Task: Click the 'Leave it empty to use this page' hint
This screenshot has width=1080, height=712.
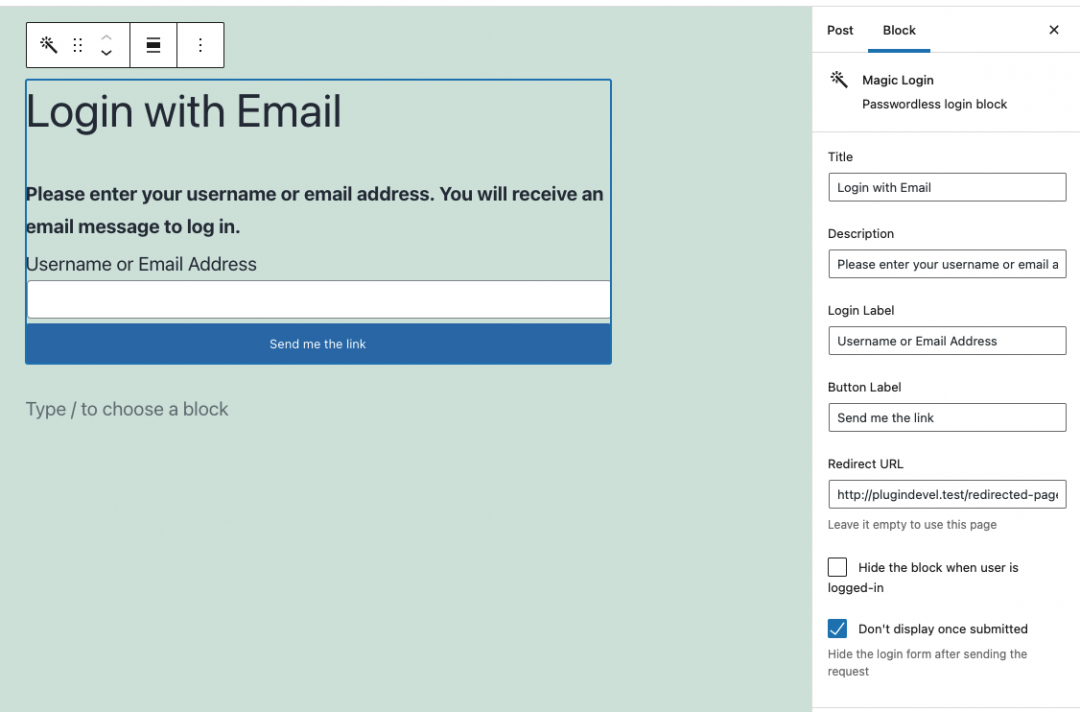Action: click(912, 524)
